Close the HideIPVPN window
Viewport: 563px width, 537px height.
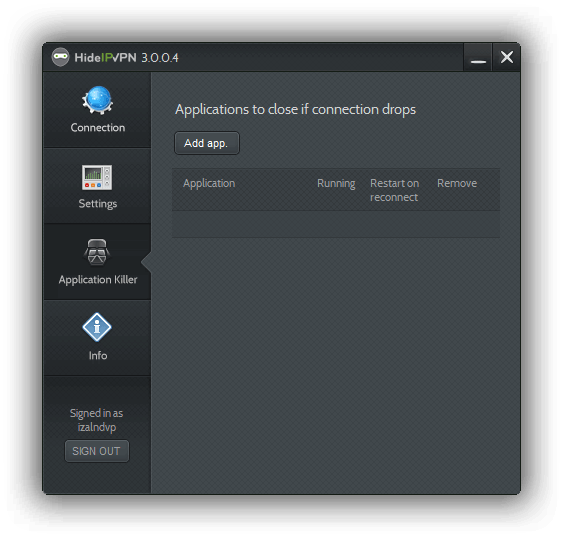click(x=507, y=57)
